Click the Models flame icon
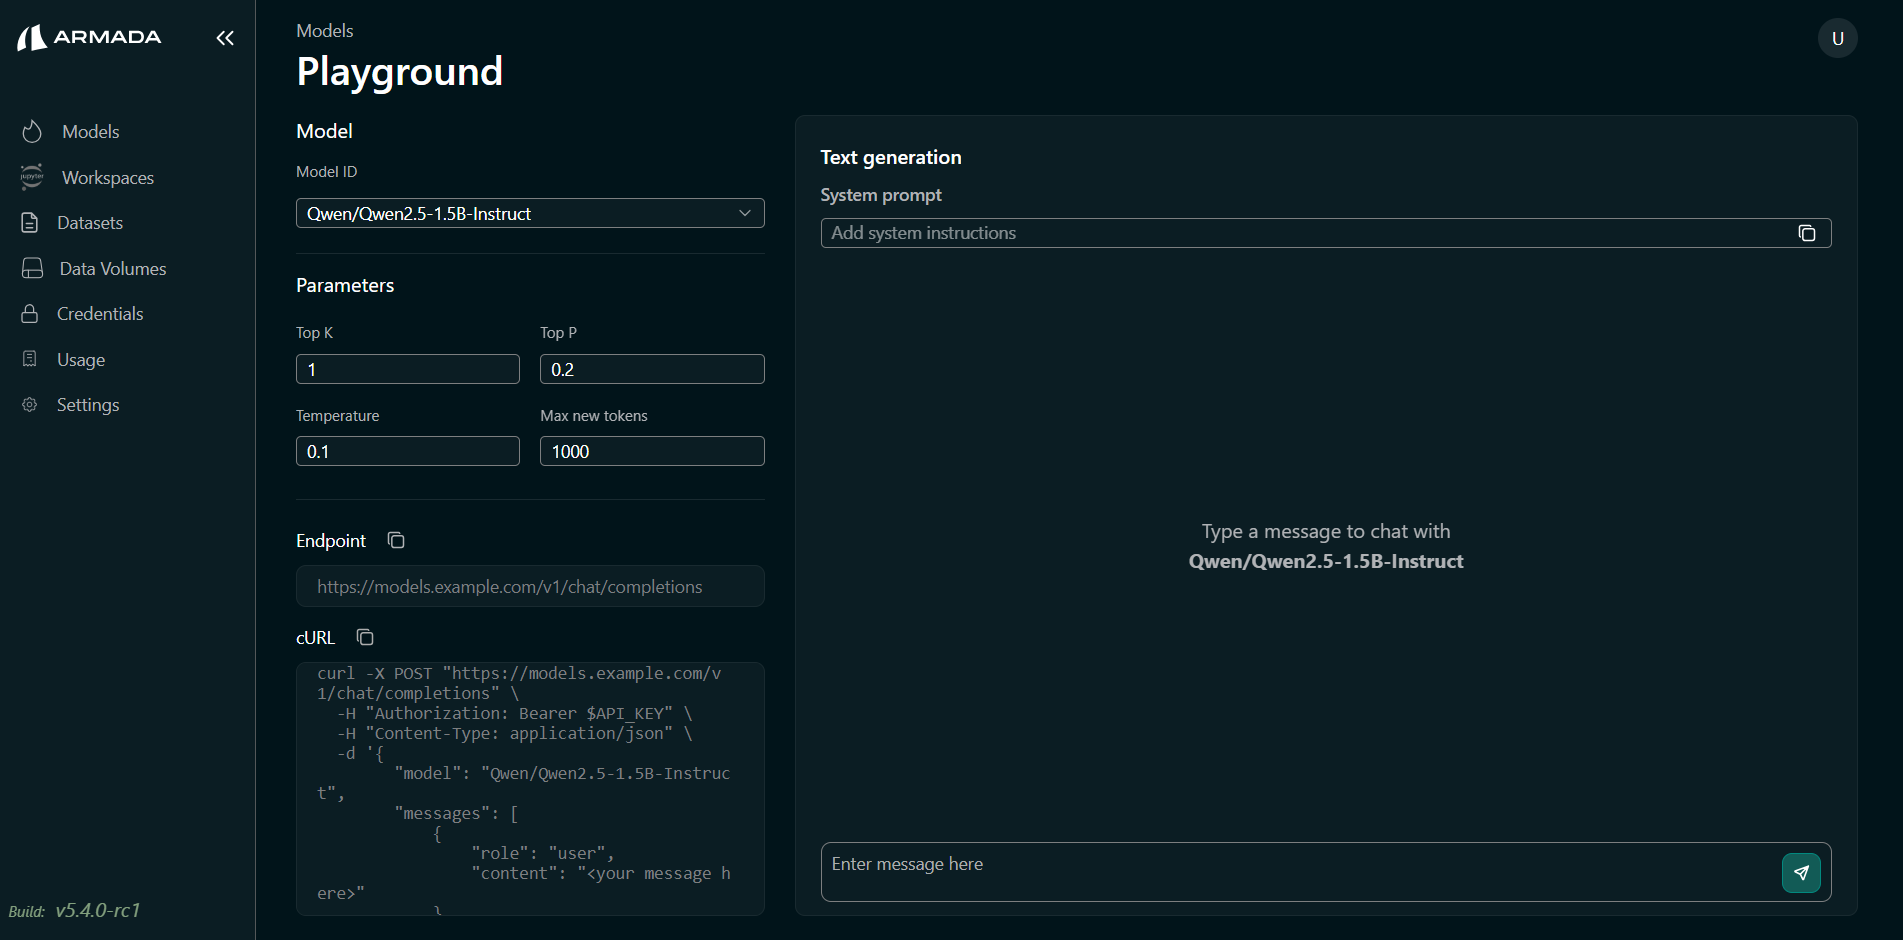The height and width of the screenshot is (940, 1903). pos(32,131)
